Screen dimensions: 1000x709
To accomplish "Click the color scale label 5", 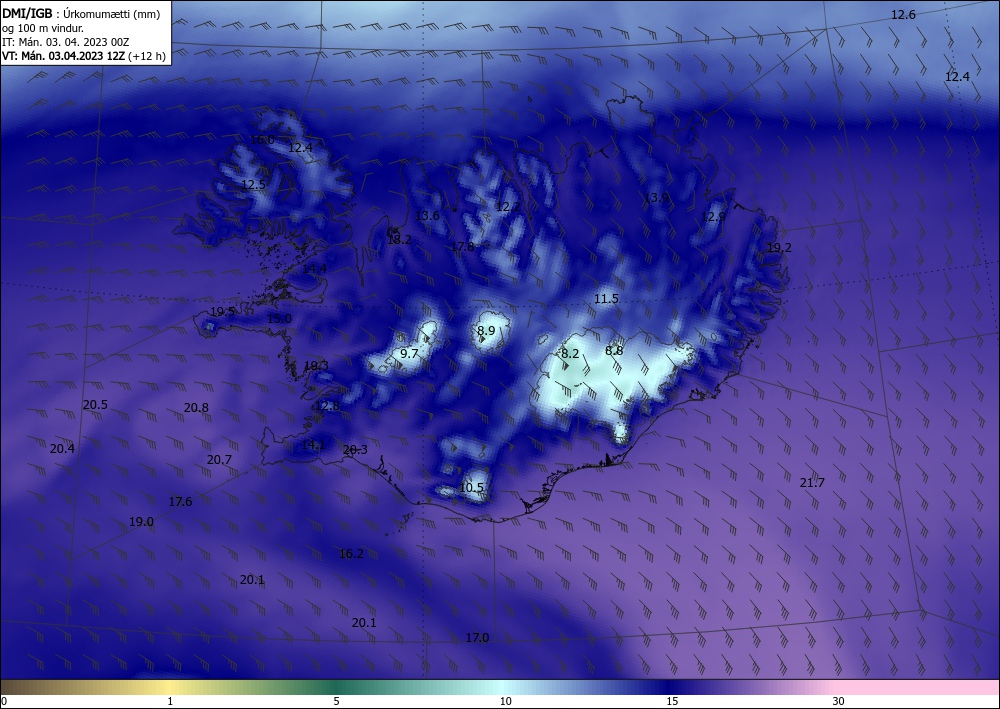I will click(x=337, y=701).
